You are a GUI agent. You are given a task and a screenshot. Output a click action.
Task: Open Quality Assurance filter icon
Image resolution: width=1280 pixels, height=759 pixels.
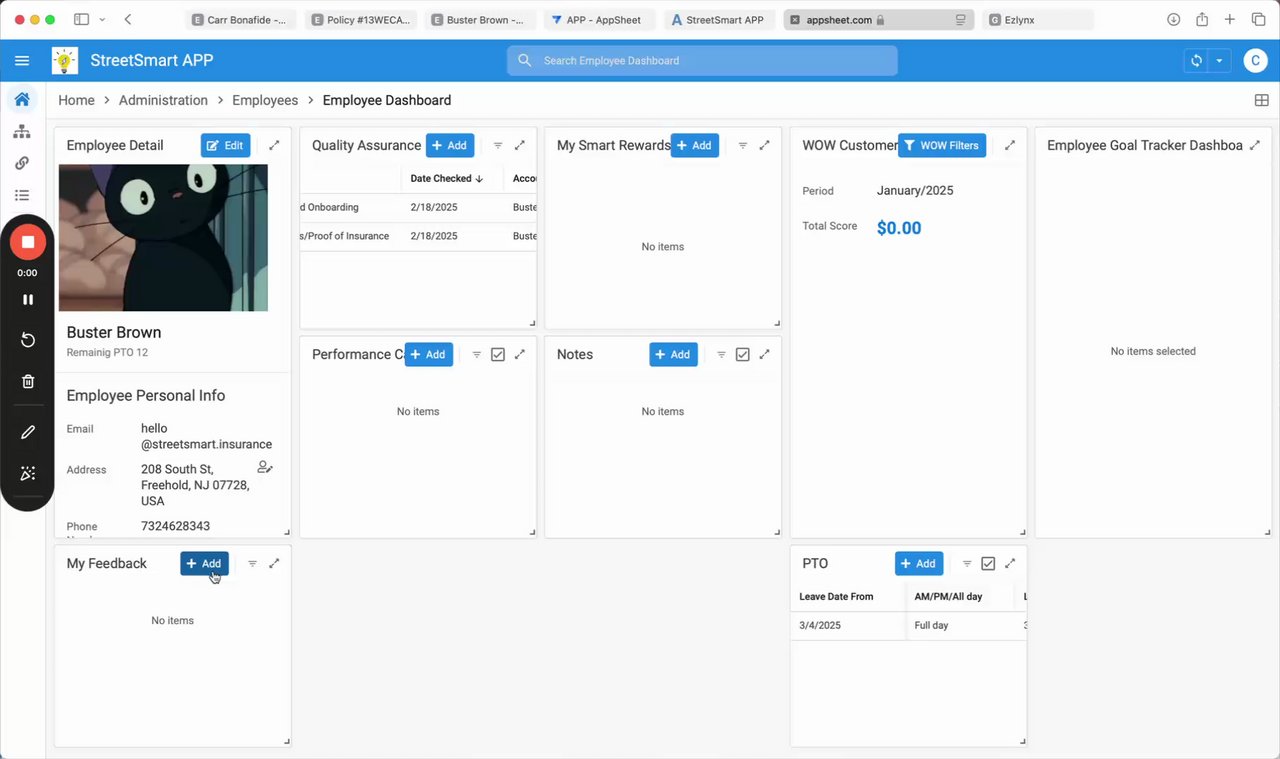click(498, 145)
